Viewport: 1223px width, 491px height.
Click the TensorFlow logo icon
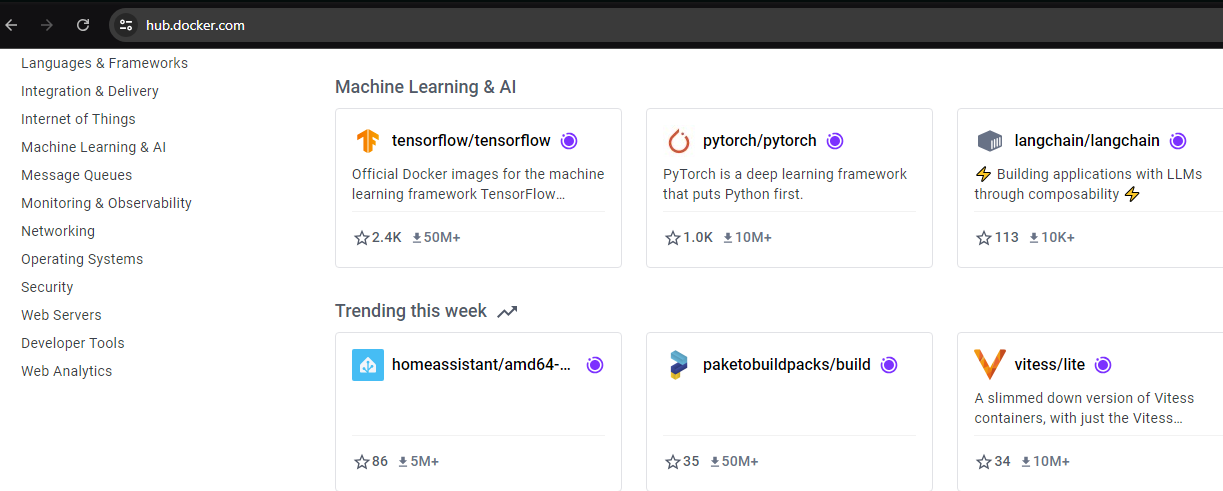pyautogui.click(x=368, y=141)
